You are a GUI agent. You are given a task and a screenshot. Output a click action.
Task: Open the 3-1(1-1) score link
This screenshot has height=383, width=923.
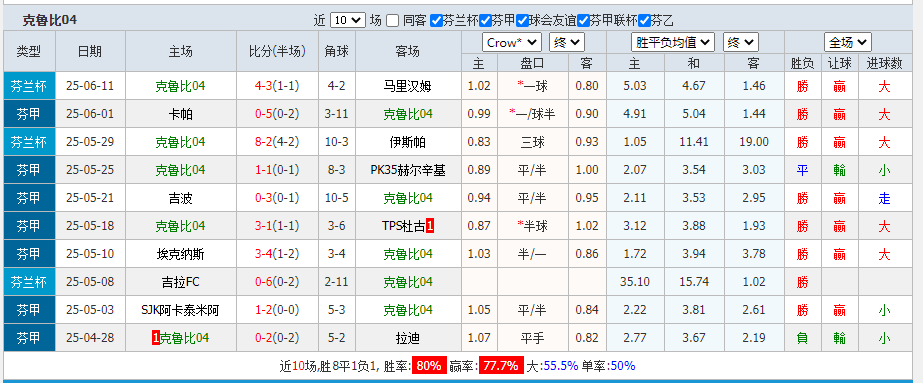(277, 226)
